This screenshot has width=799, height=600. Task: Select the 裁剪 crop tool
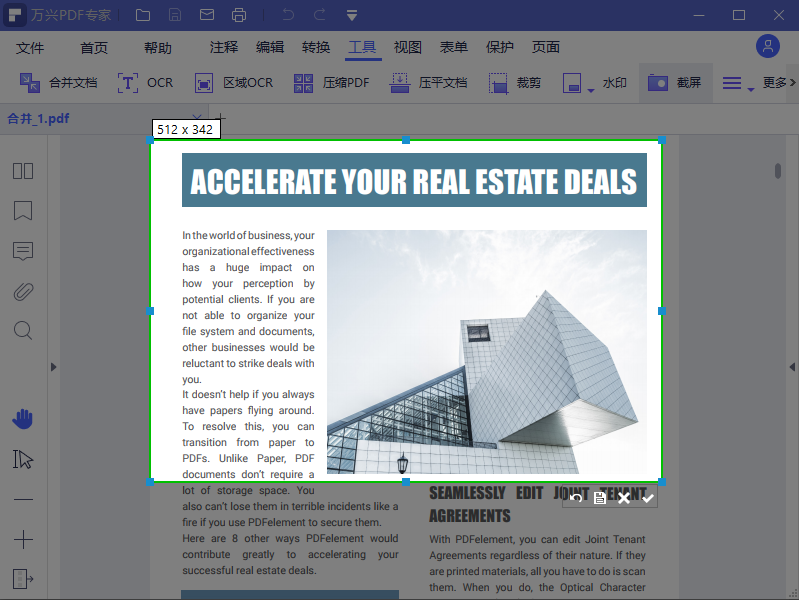515,83
